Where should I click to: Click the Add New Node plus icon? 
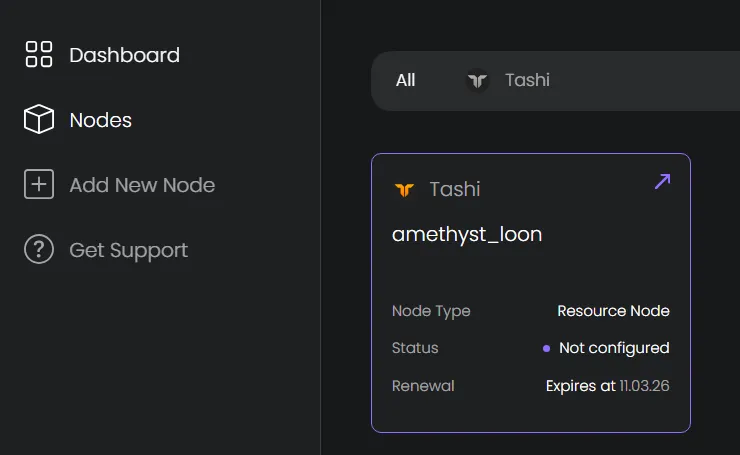39,185
